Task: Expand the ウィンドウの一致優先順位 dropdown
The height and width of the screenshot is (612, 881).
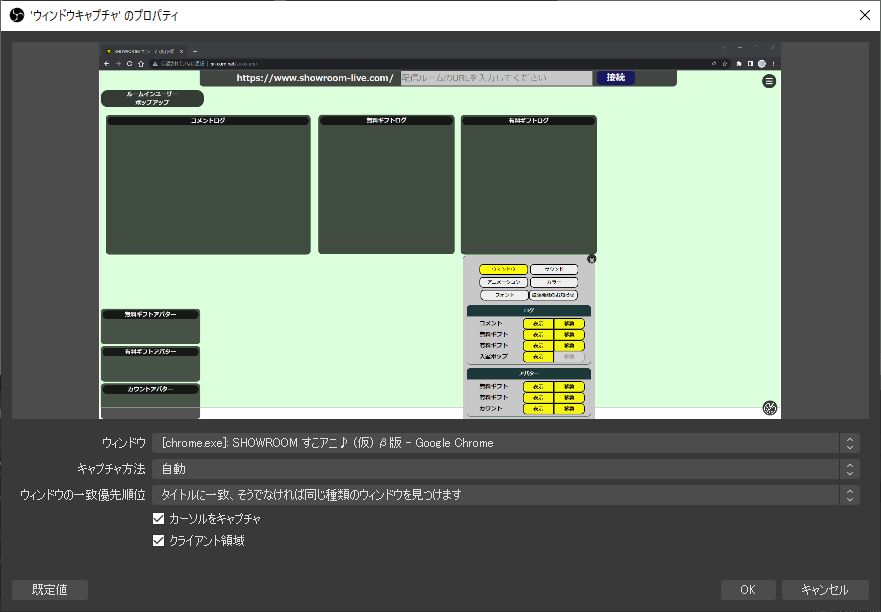Action: click(506, 495)
